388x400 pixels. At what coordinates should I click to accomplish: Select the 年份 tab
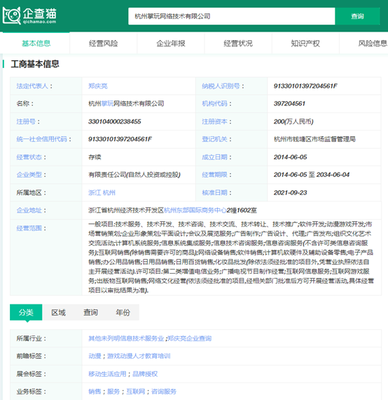(123, 312)
